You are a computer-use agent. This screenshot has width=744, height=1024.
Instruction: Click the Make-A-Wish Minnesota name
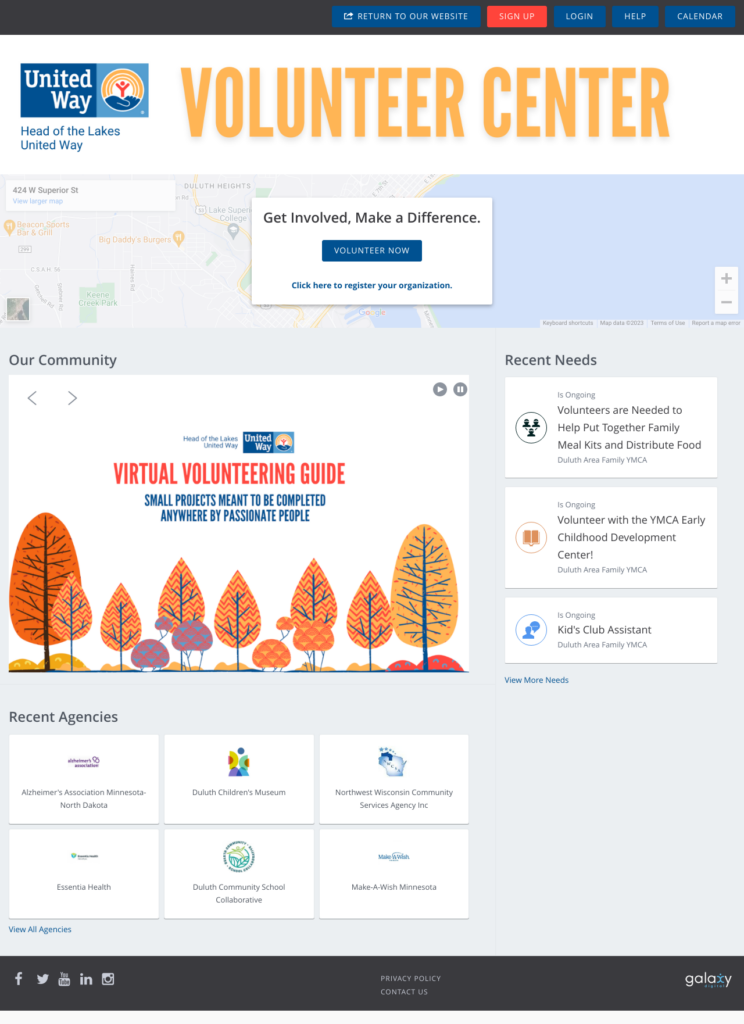tap(394, 887)
